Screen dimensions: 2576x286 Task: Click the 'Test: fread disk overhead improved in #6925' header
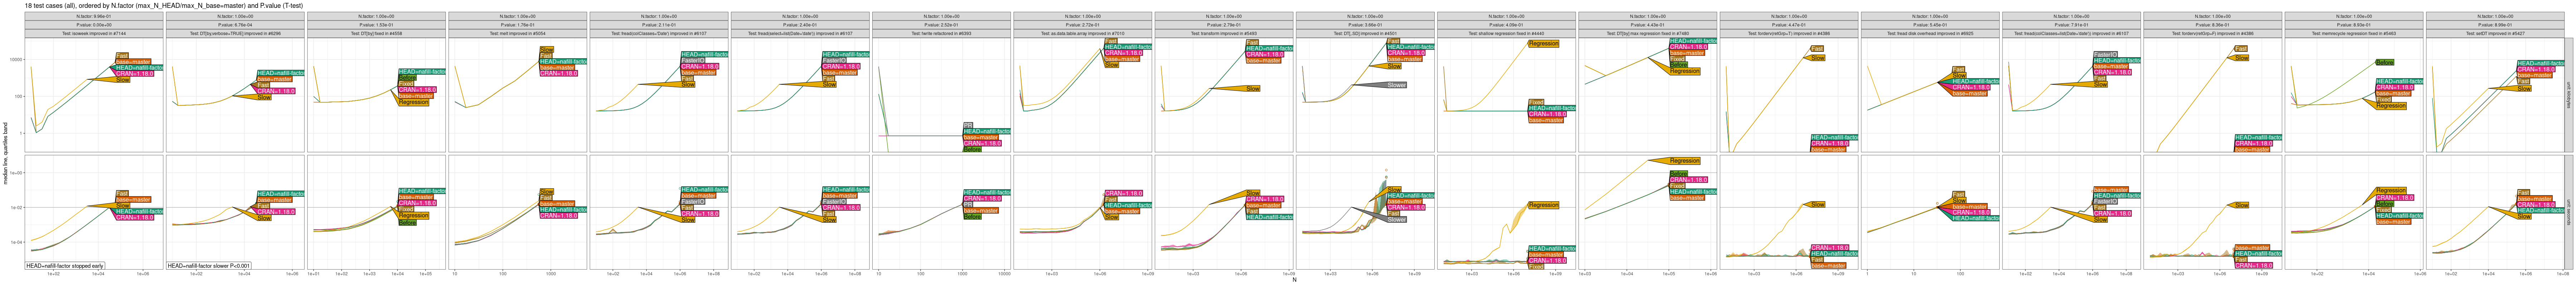[x=1929, y=33]
